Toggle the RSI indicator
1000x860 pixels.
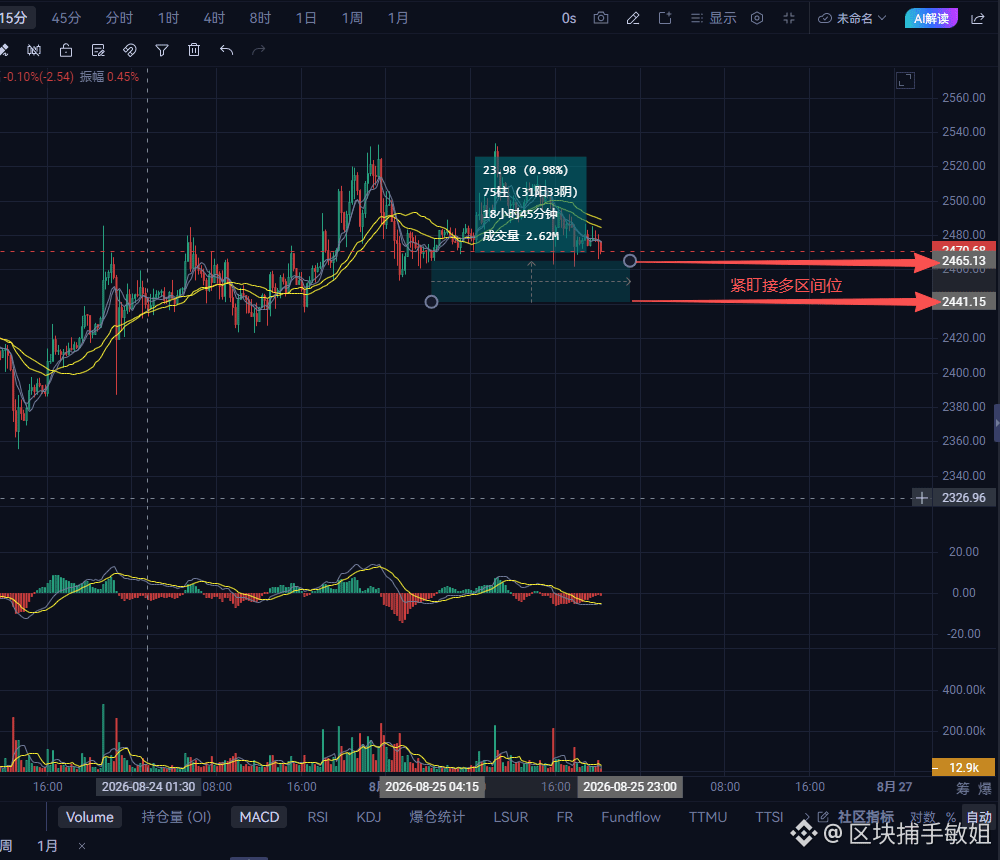pyautogui.click(x=318, y=817)
